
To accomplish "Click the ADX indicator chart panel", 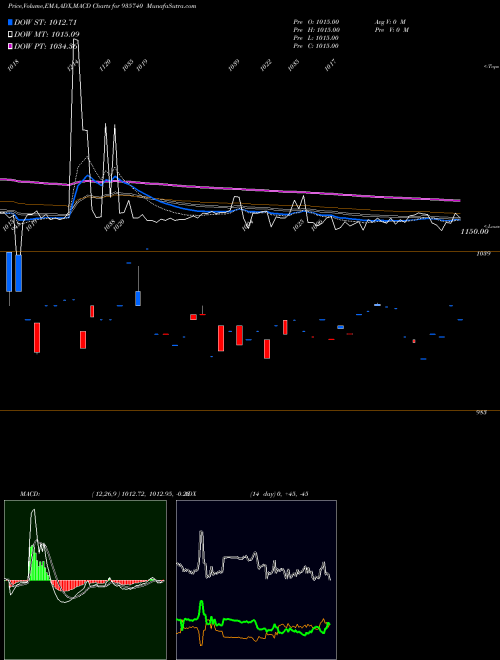I will [x=256, y=580].
